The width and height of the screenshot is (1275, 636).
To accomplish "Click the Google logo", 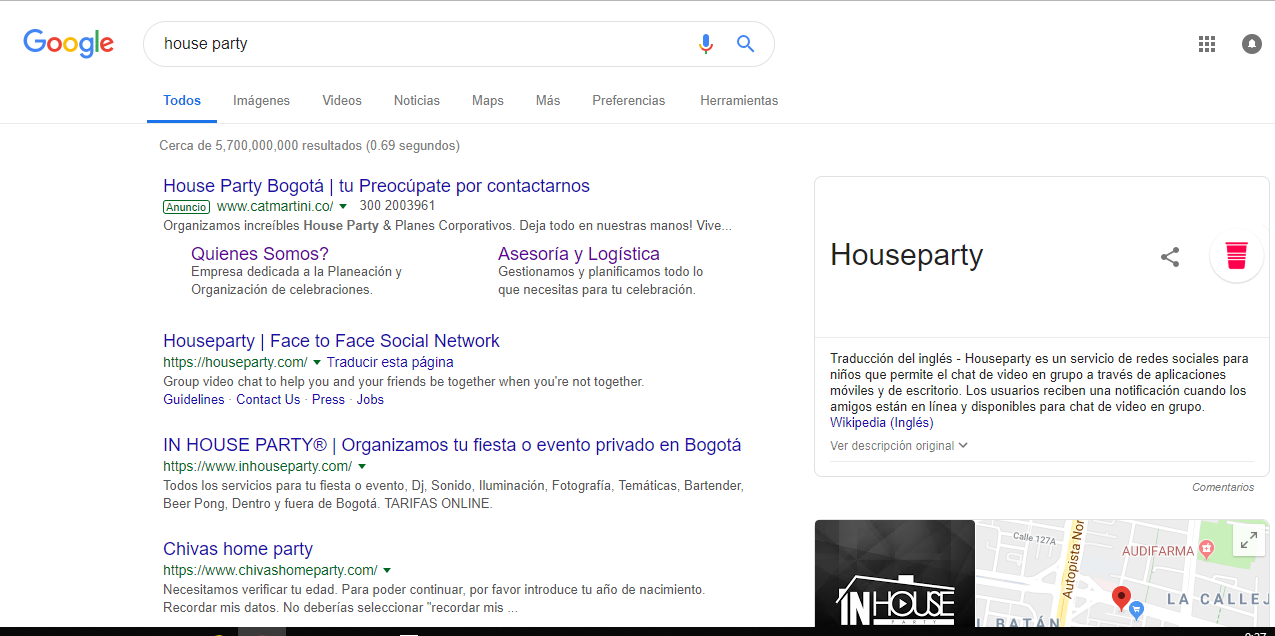I will pyautogui.click(x=68, y=44).
